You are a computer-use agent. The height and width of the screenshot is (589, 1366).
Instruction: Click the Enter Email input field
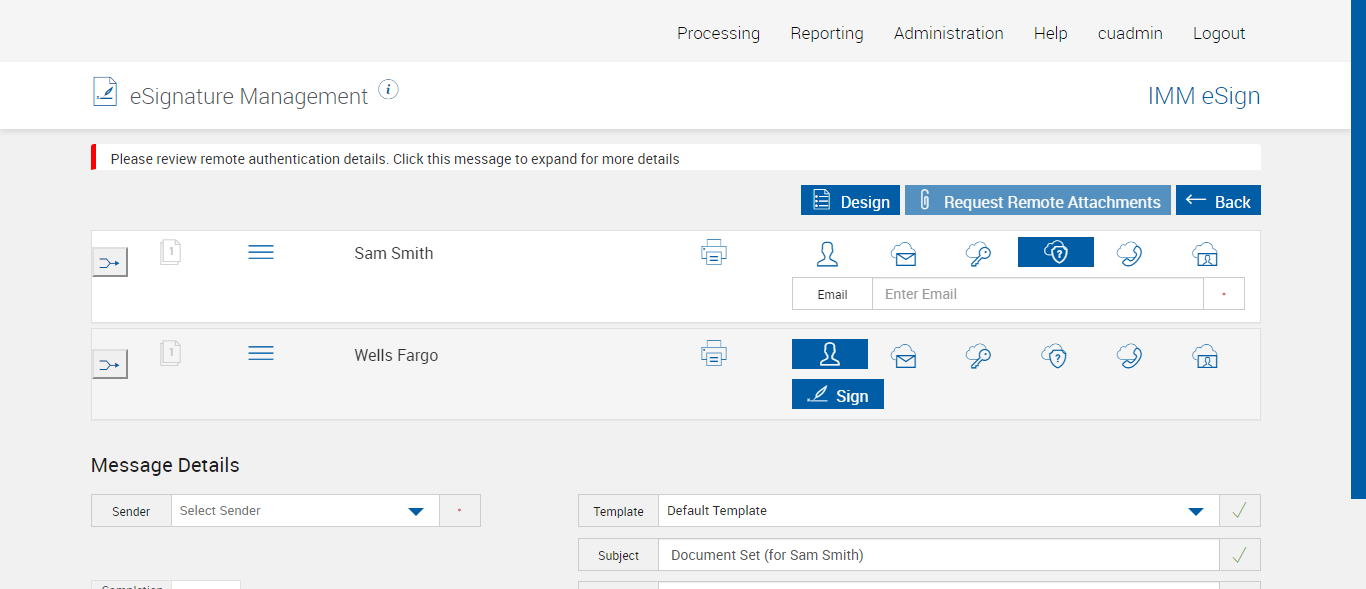pos(1037,294)
